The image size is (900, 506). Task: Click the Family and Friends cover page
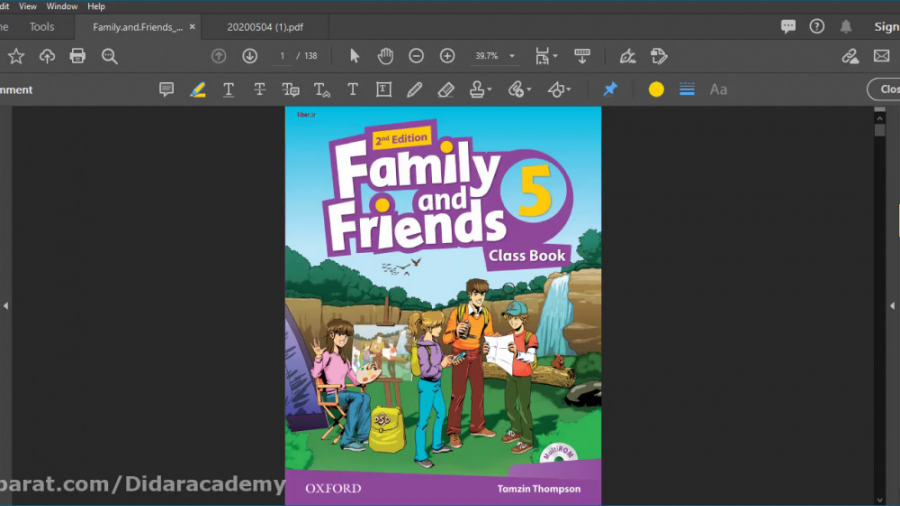tap(443, 306)
